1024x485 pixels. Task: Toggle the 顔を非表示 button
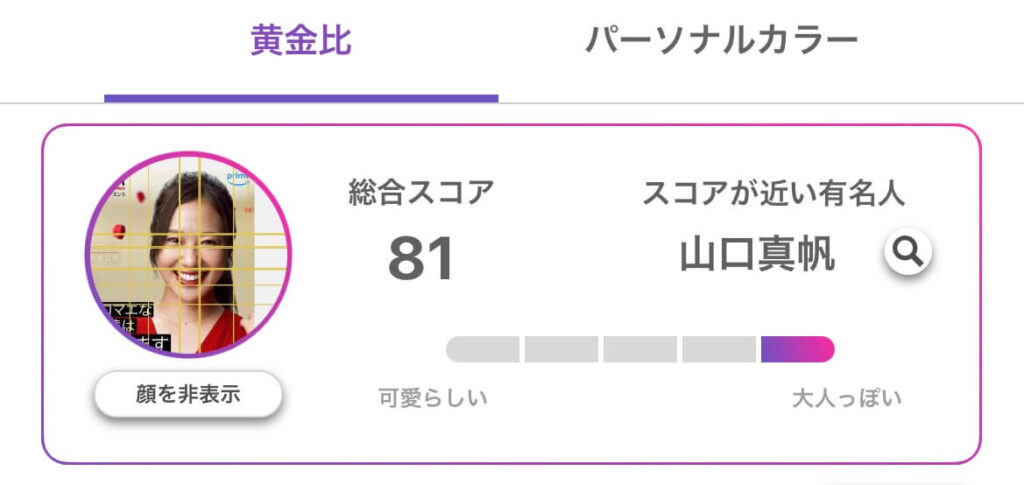point(188,394)
